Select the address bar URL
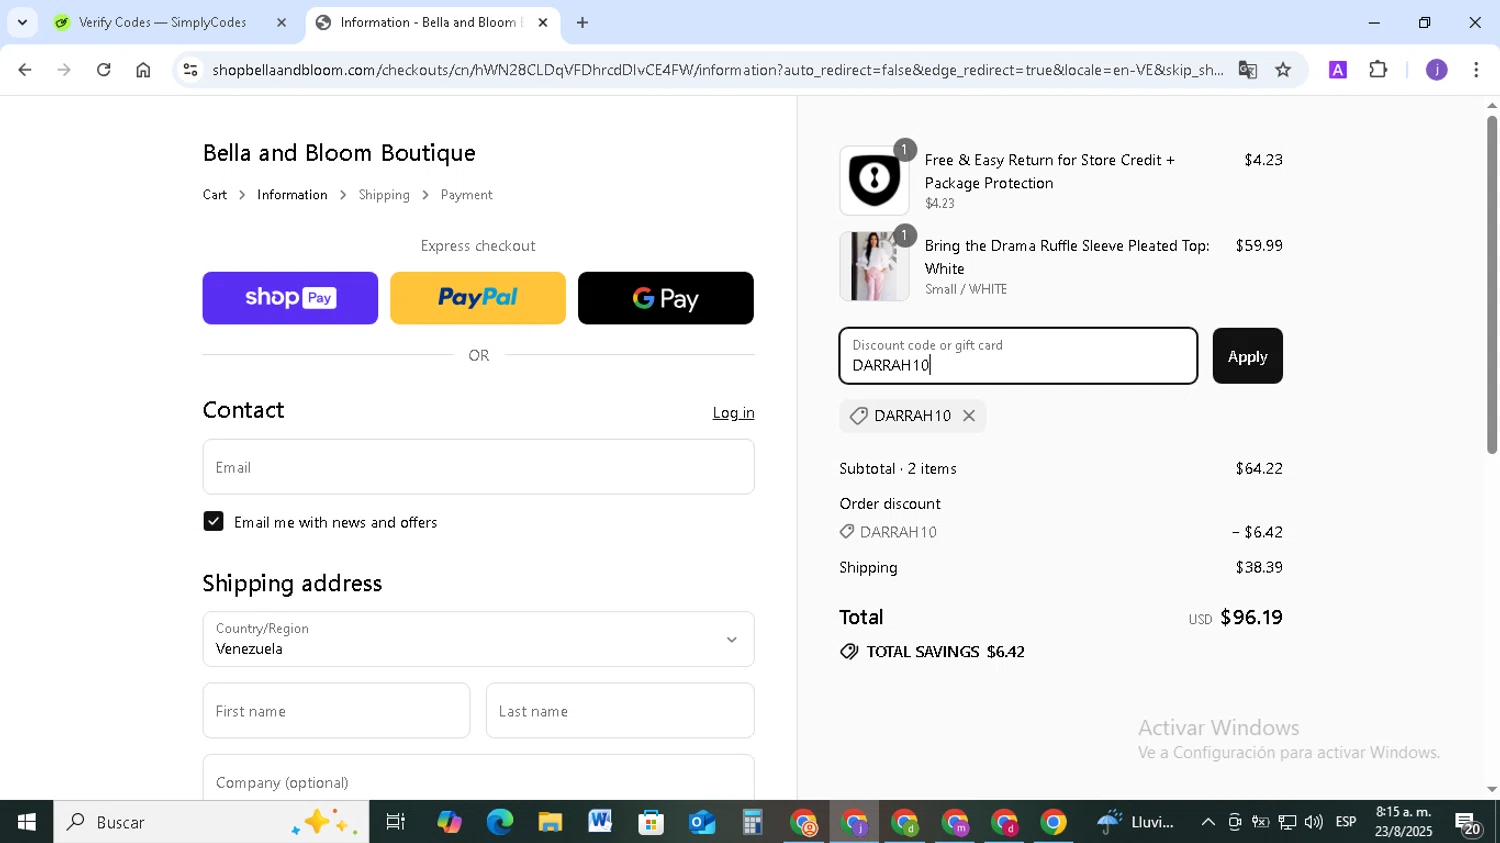The image size is (1500, 843). tap(717, 70)
